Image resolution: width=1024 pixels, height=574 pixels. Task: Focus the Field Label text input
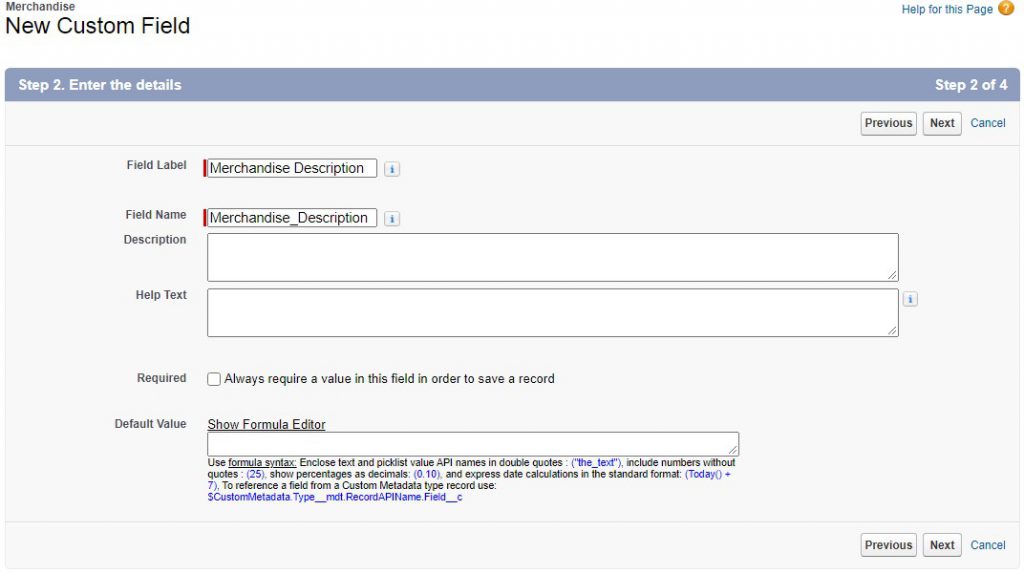point(291,168)
